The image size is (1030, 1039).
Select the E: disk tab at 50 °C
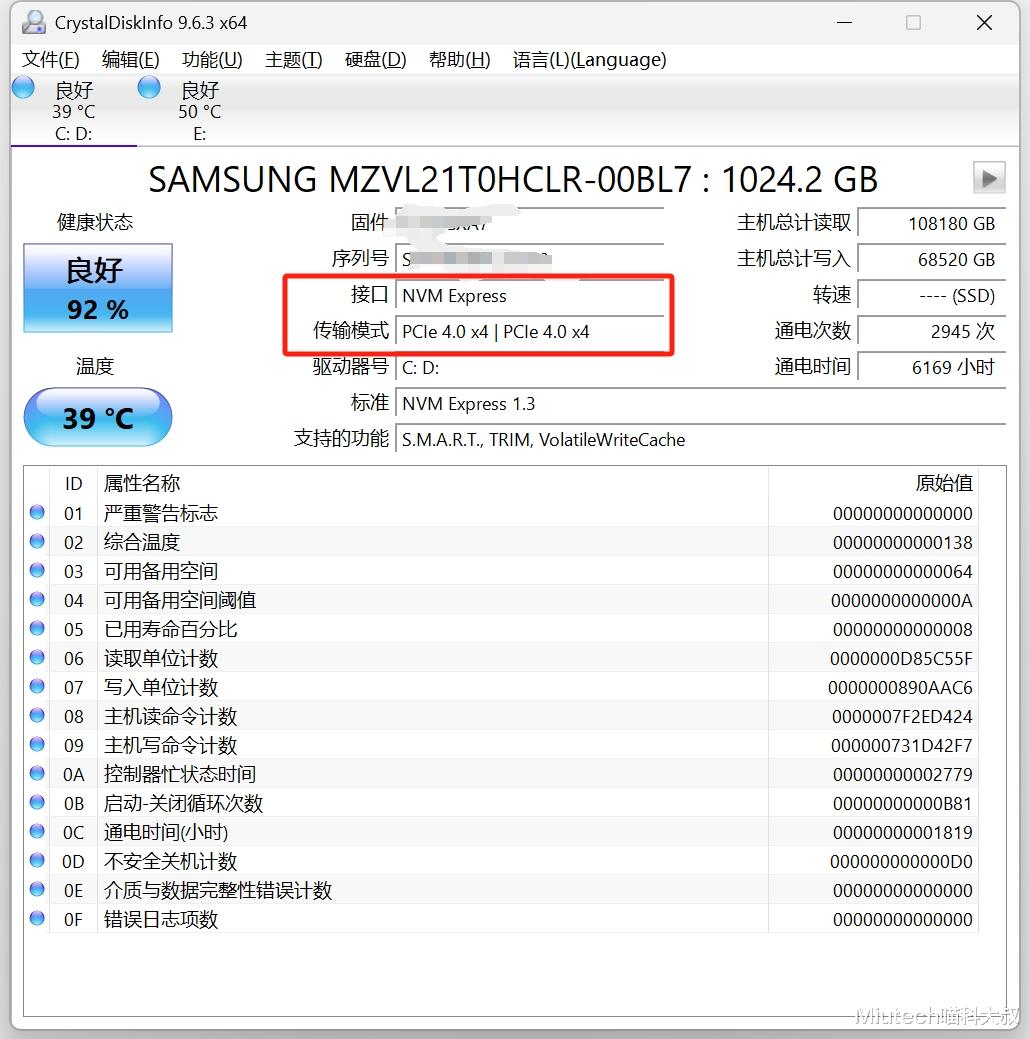[200, 111]
